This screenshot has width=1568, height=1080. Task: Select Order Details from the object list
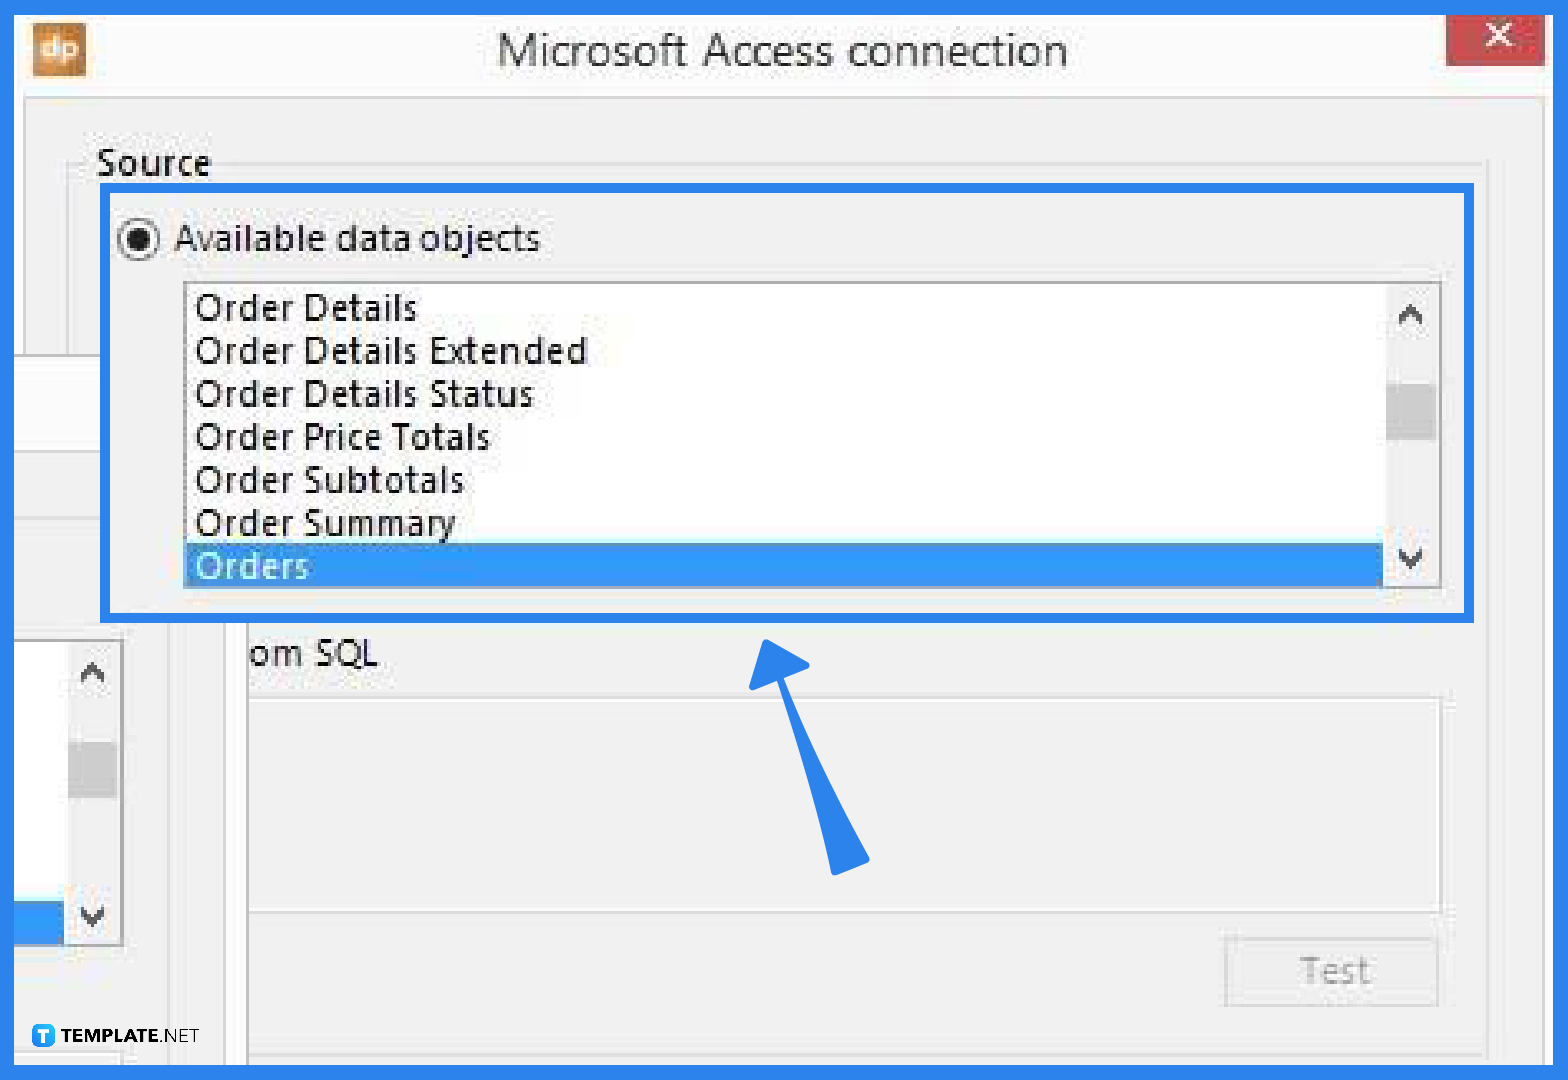306,308
